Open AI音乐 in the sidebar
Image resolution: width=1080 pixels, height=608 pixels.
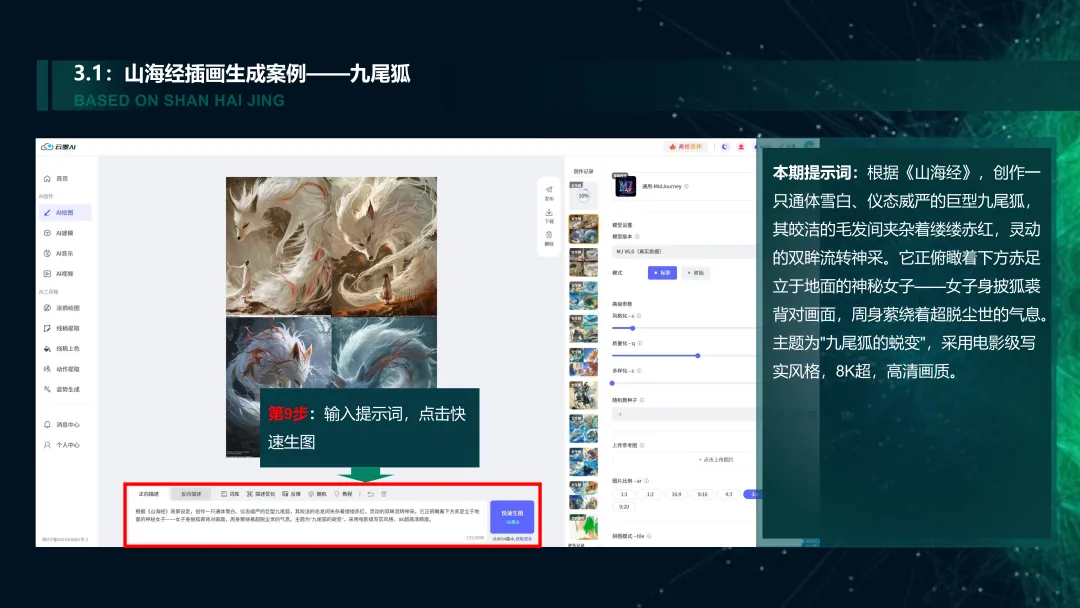coord(59,253)
